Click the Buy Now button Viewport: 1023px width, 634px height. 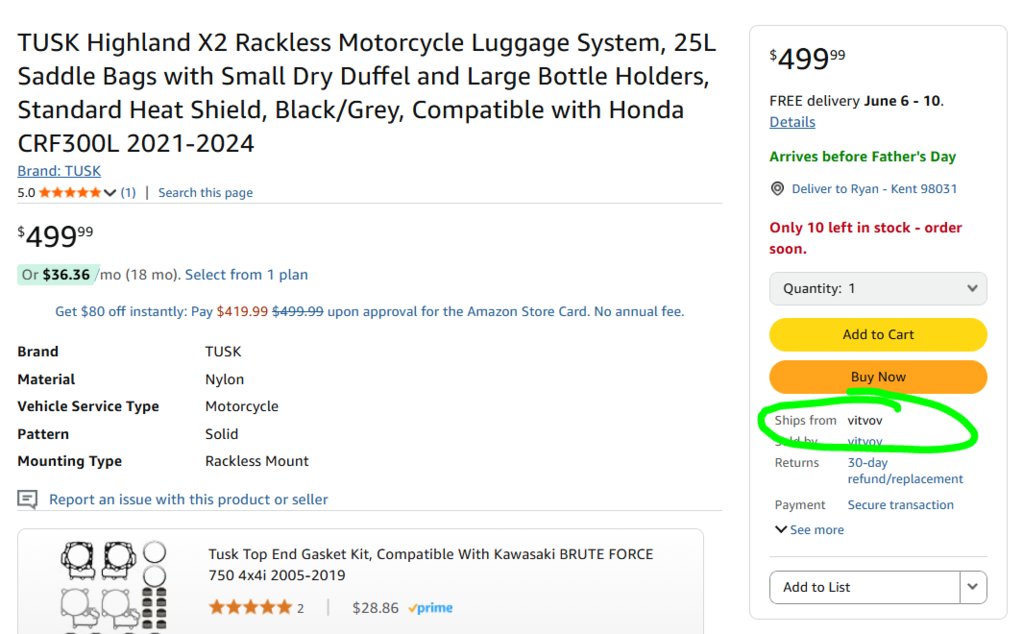pyautogui.click(x=878, y=377)
